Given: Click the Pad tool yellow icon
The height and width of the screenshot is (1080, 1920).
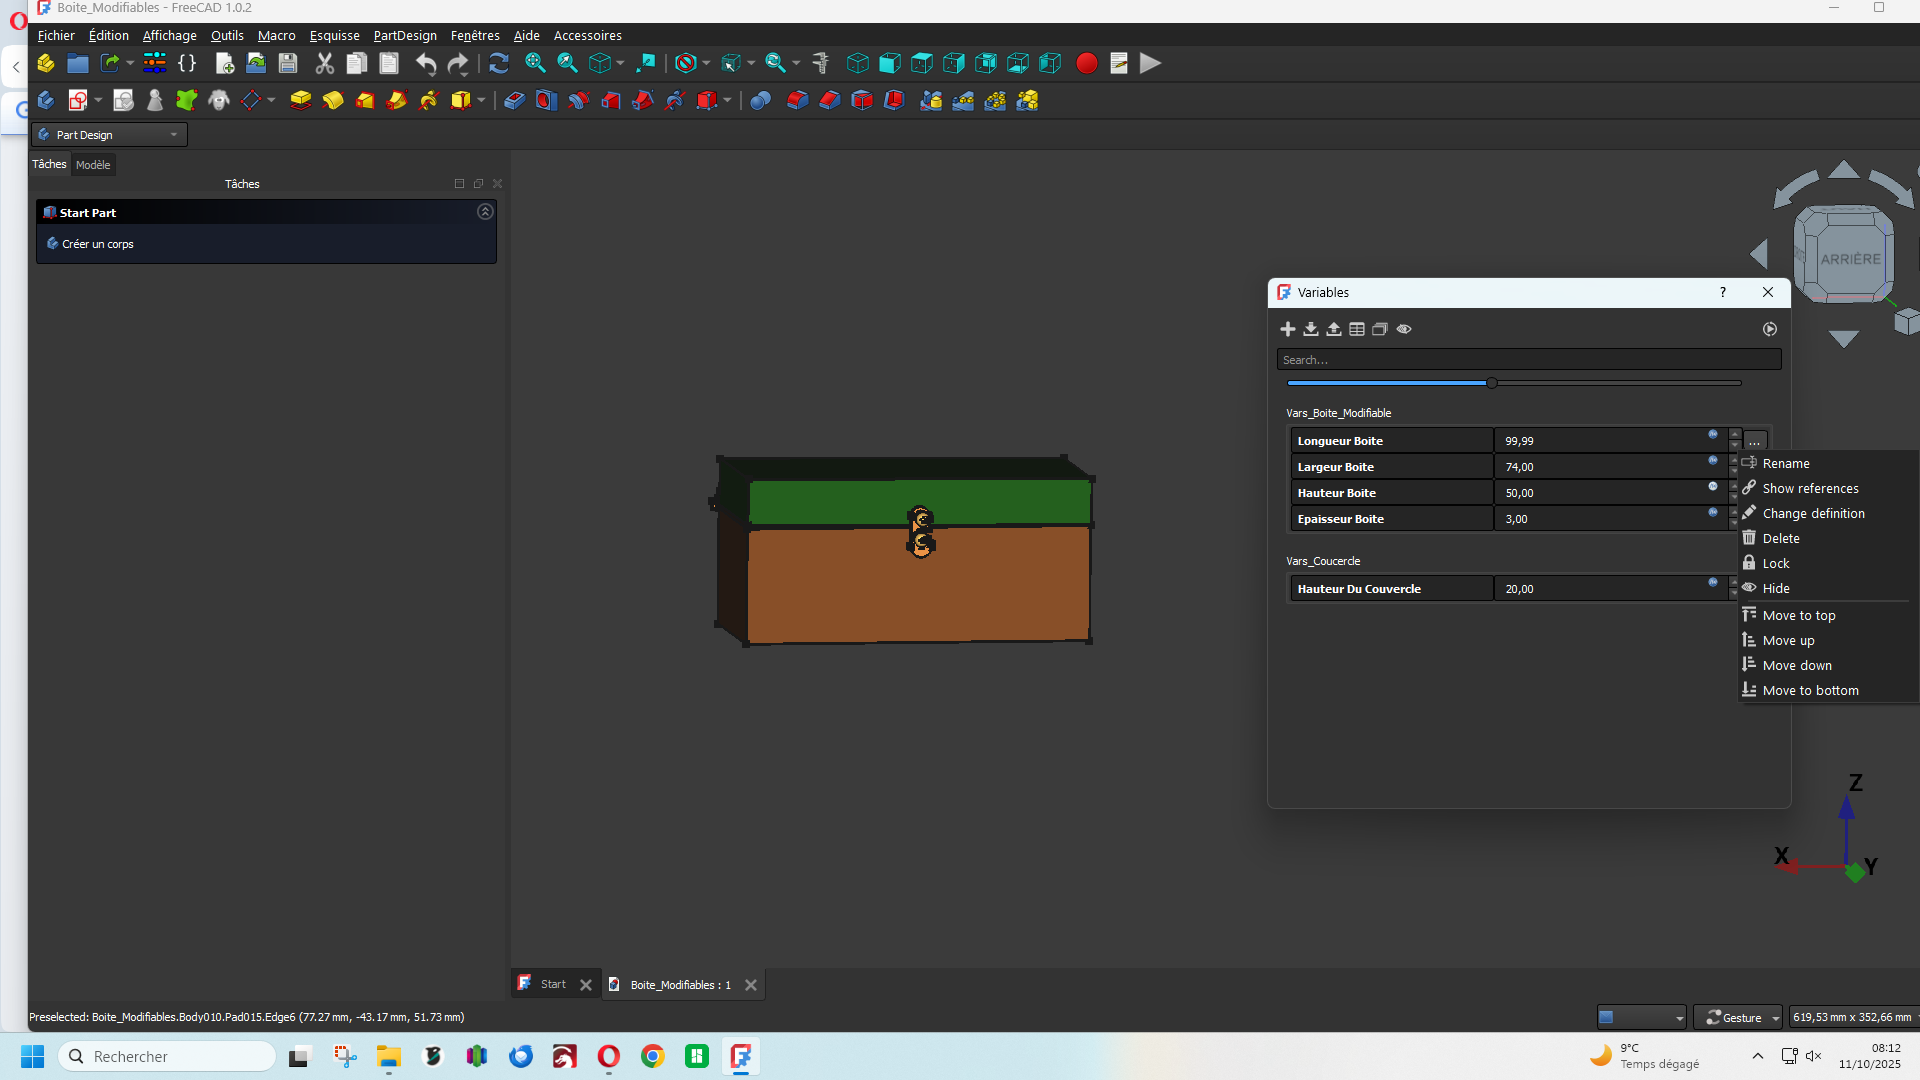Looking at the screenshot, I should click(x=300, y=101).
